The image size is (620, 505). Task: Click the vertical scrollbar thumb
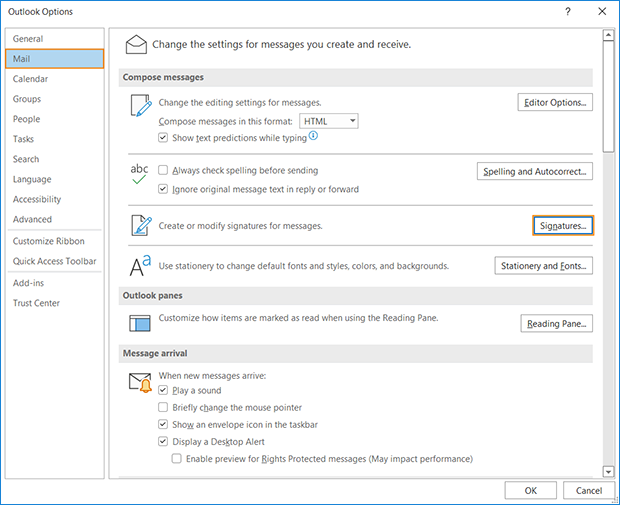[x=608, y=96]
